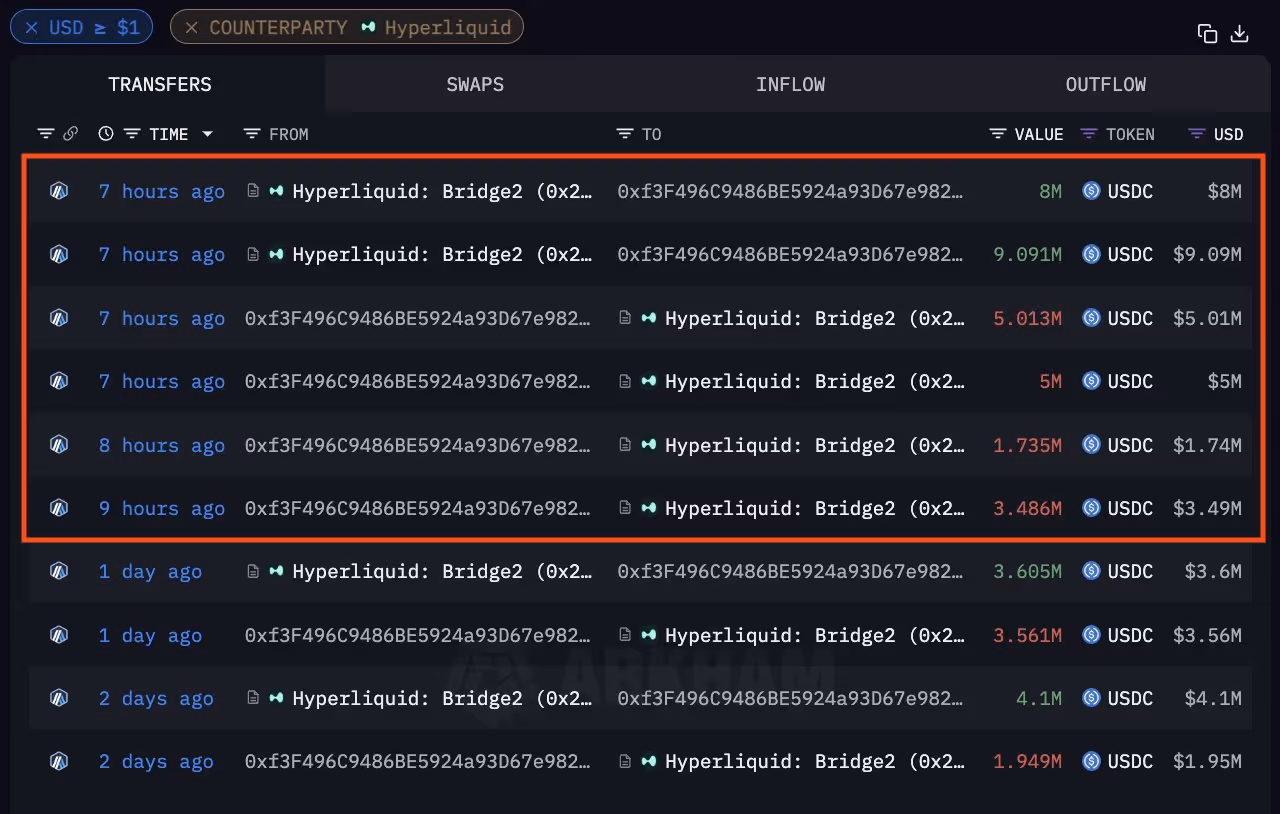
Task: Select the transfer row showing $9.09M USDC
Action: [x=640, y=254]
